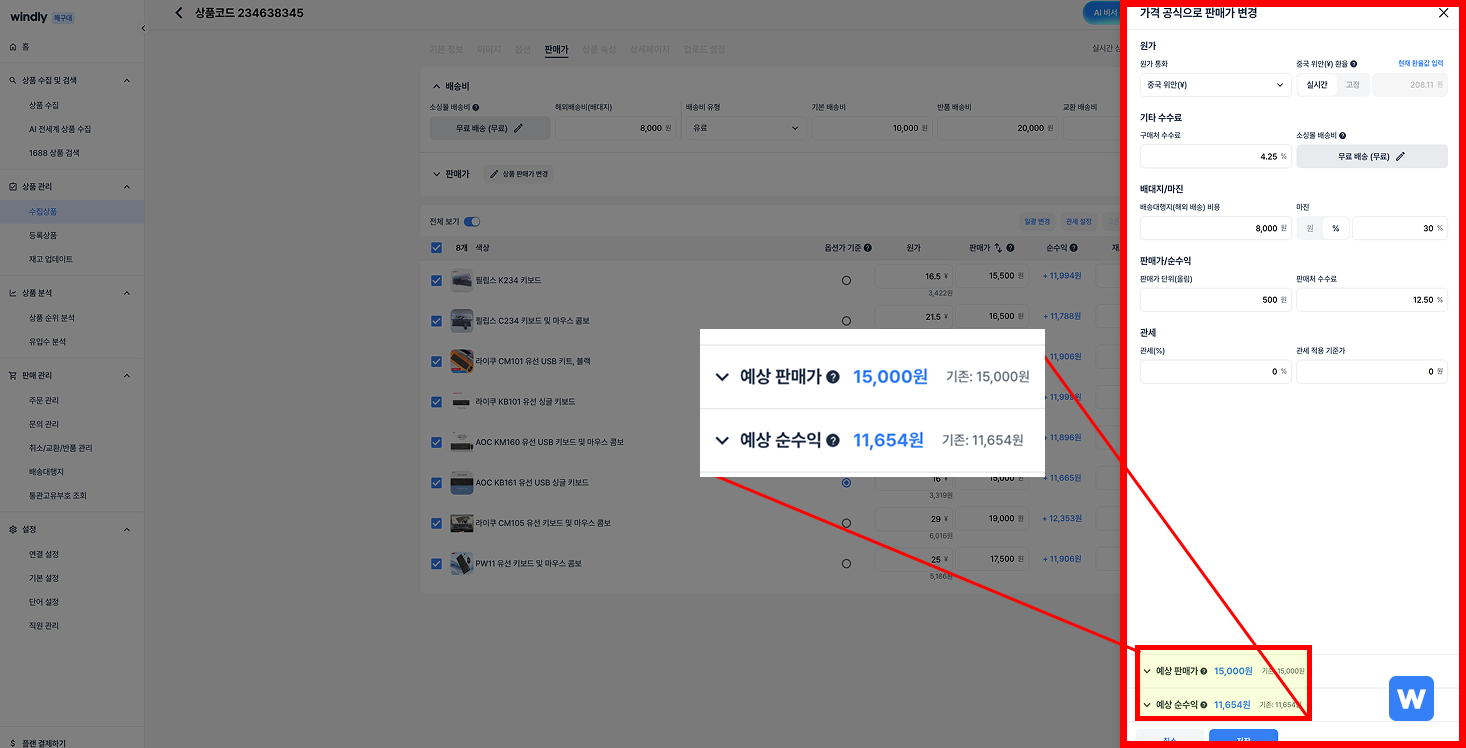
Task: Click thumbnail of 필립스 C234 키보드 및 마우스 콤보
Action: point(461,321)
